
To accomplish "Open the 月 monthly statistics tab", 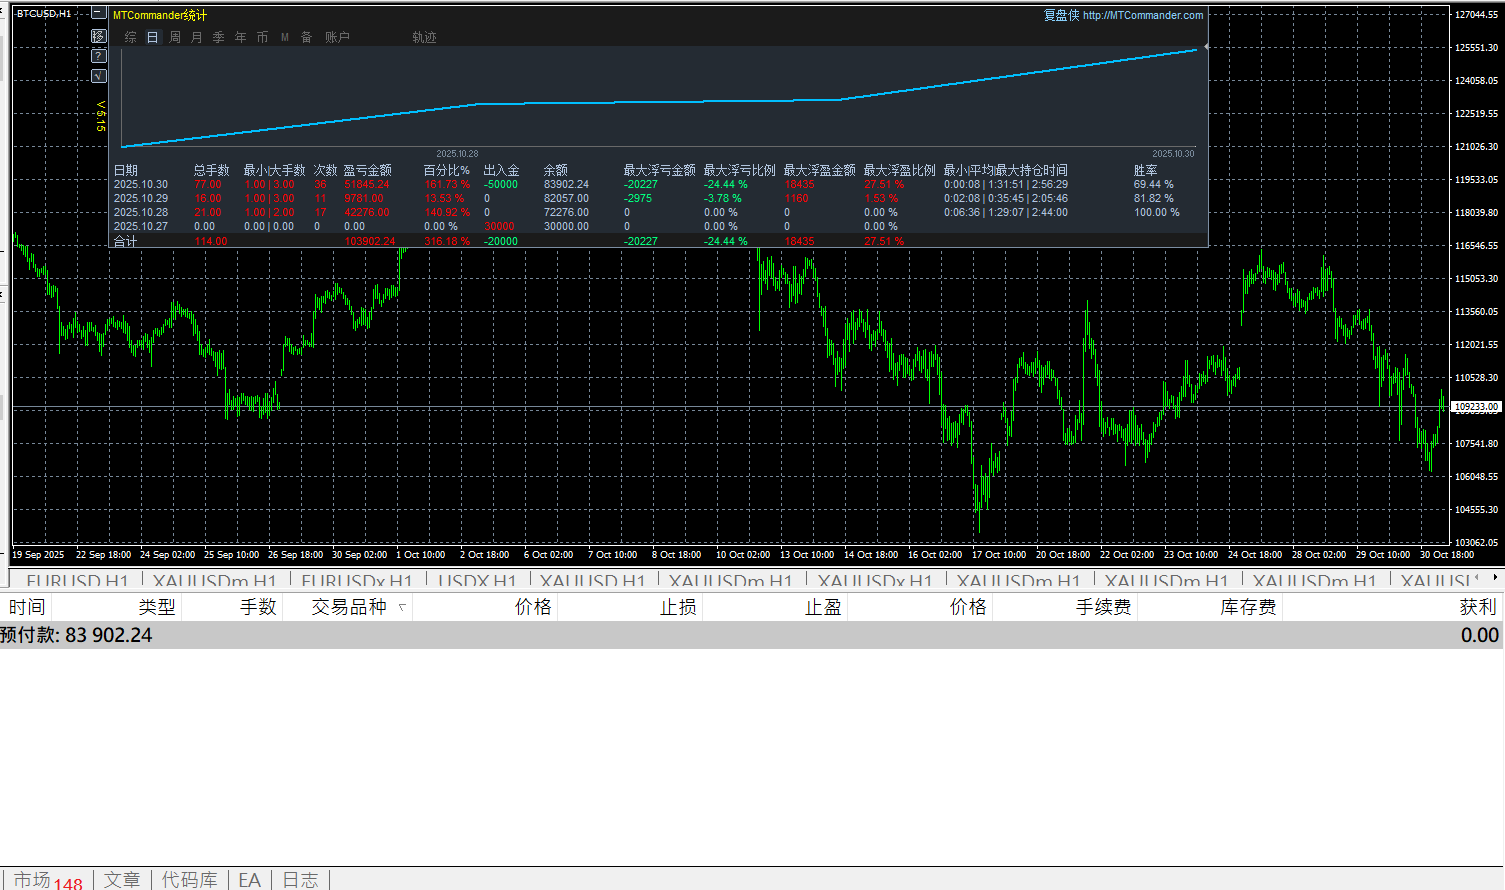I will point(196,37).
